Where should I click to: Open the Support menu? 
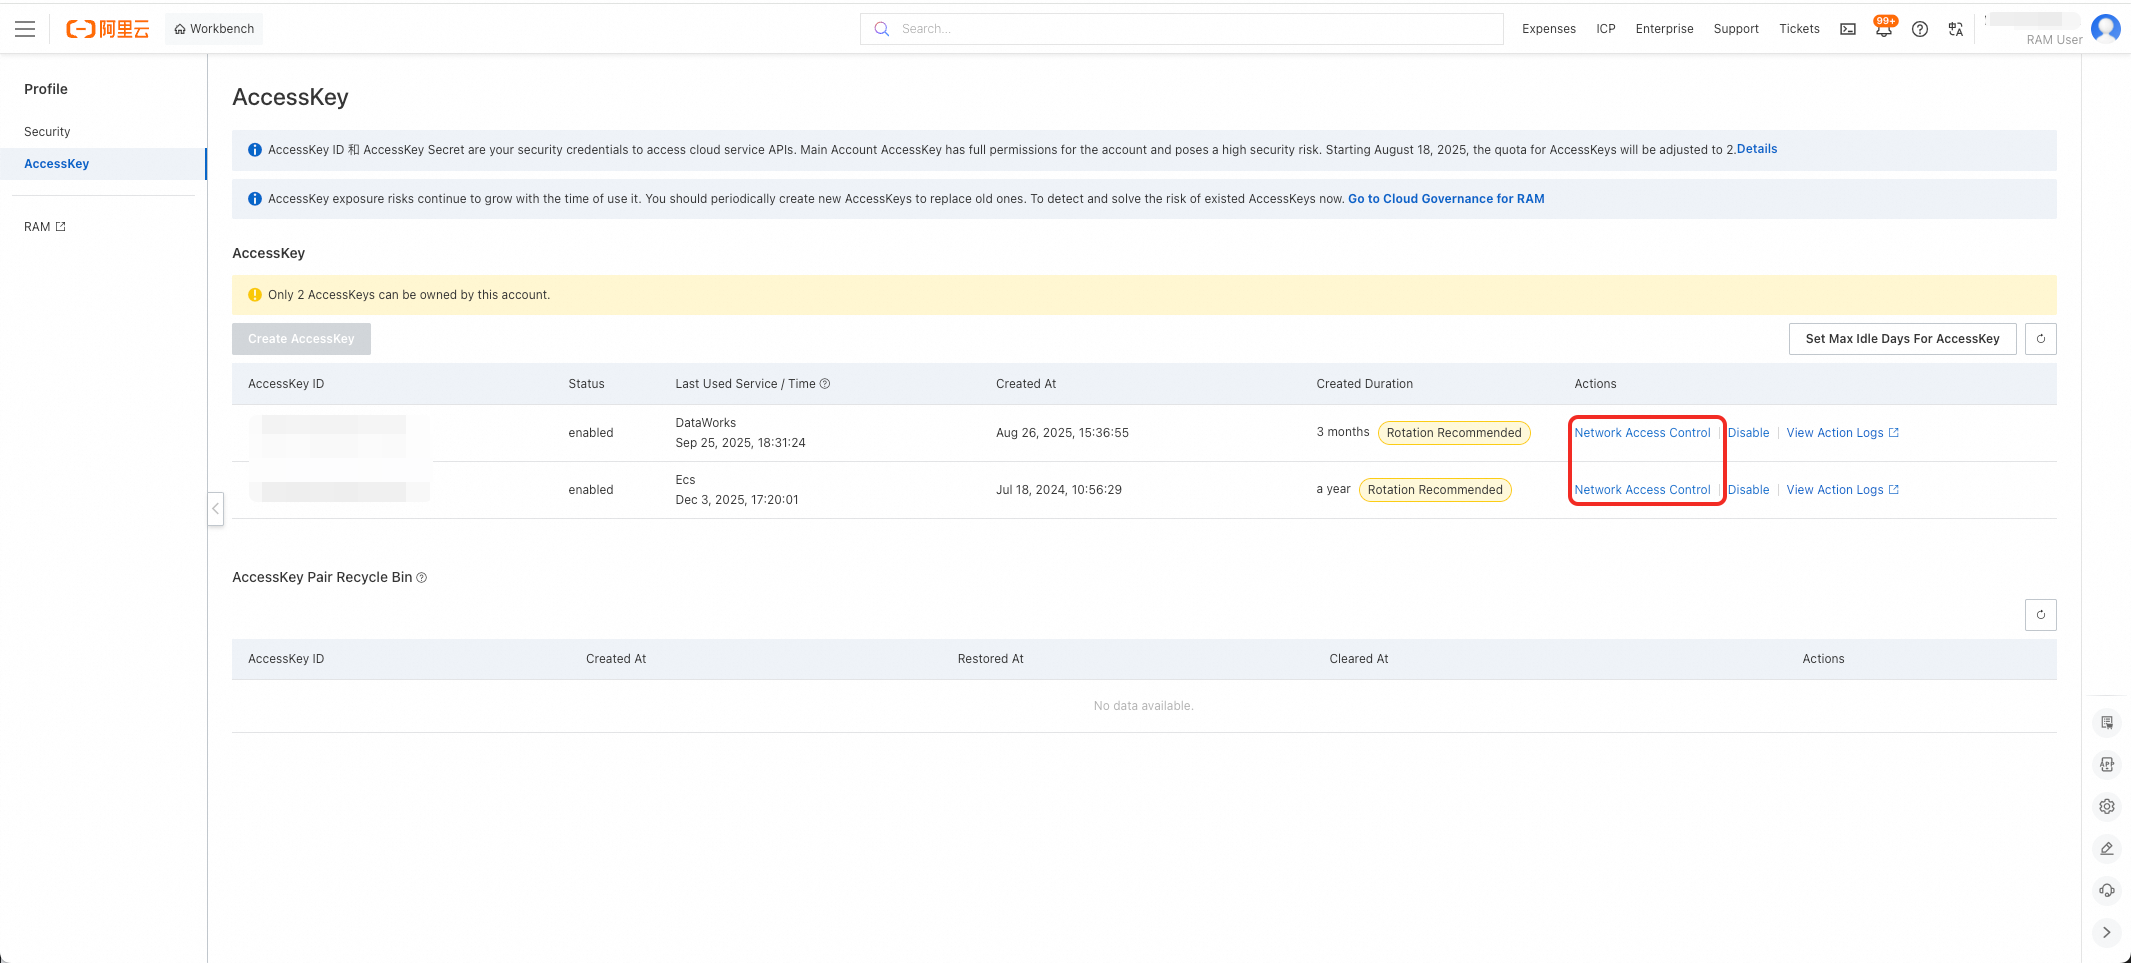[x=1736, y=29]
